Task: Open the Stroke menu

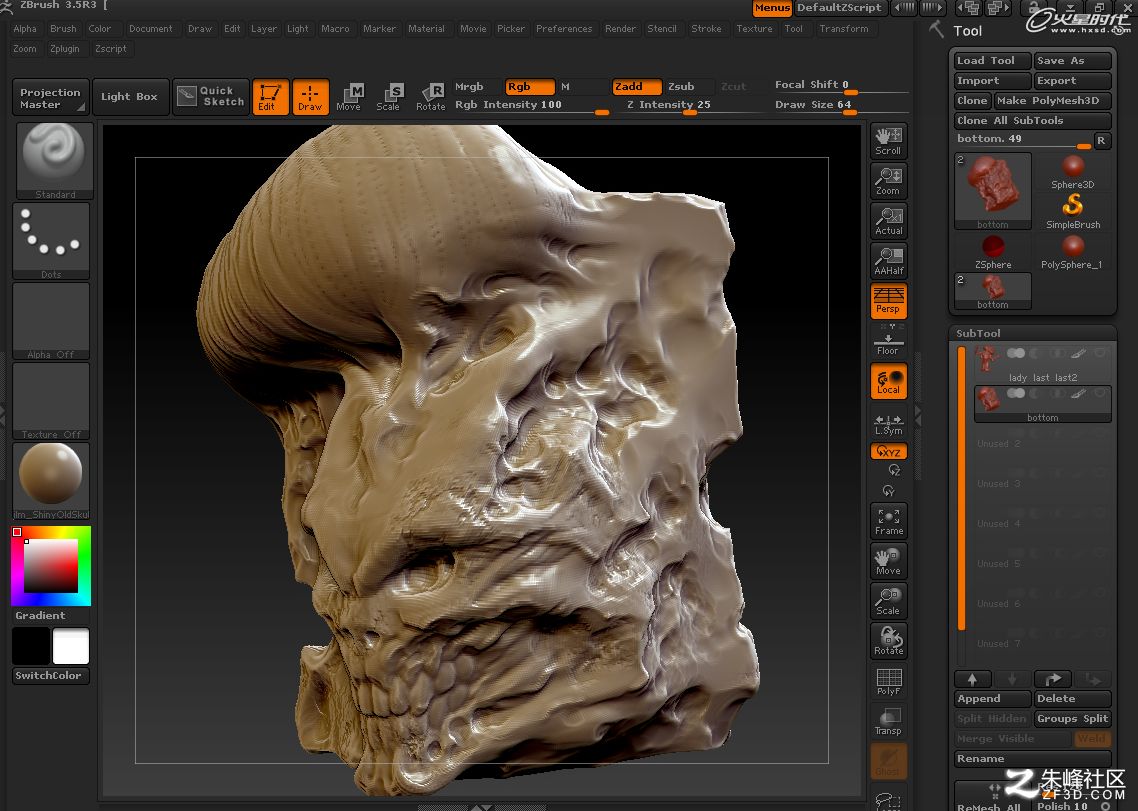Action: [x=706, y=29]
